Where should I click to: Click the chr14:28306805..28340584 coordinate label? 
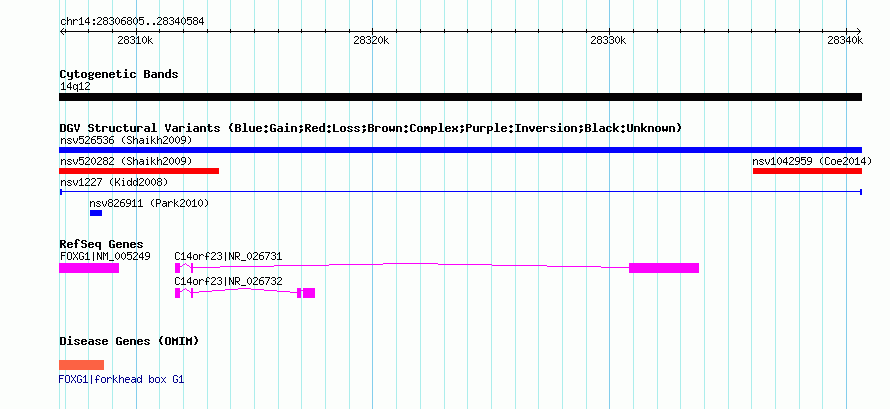[132, 22]
